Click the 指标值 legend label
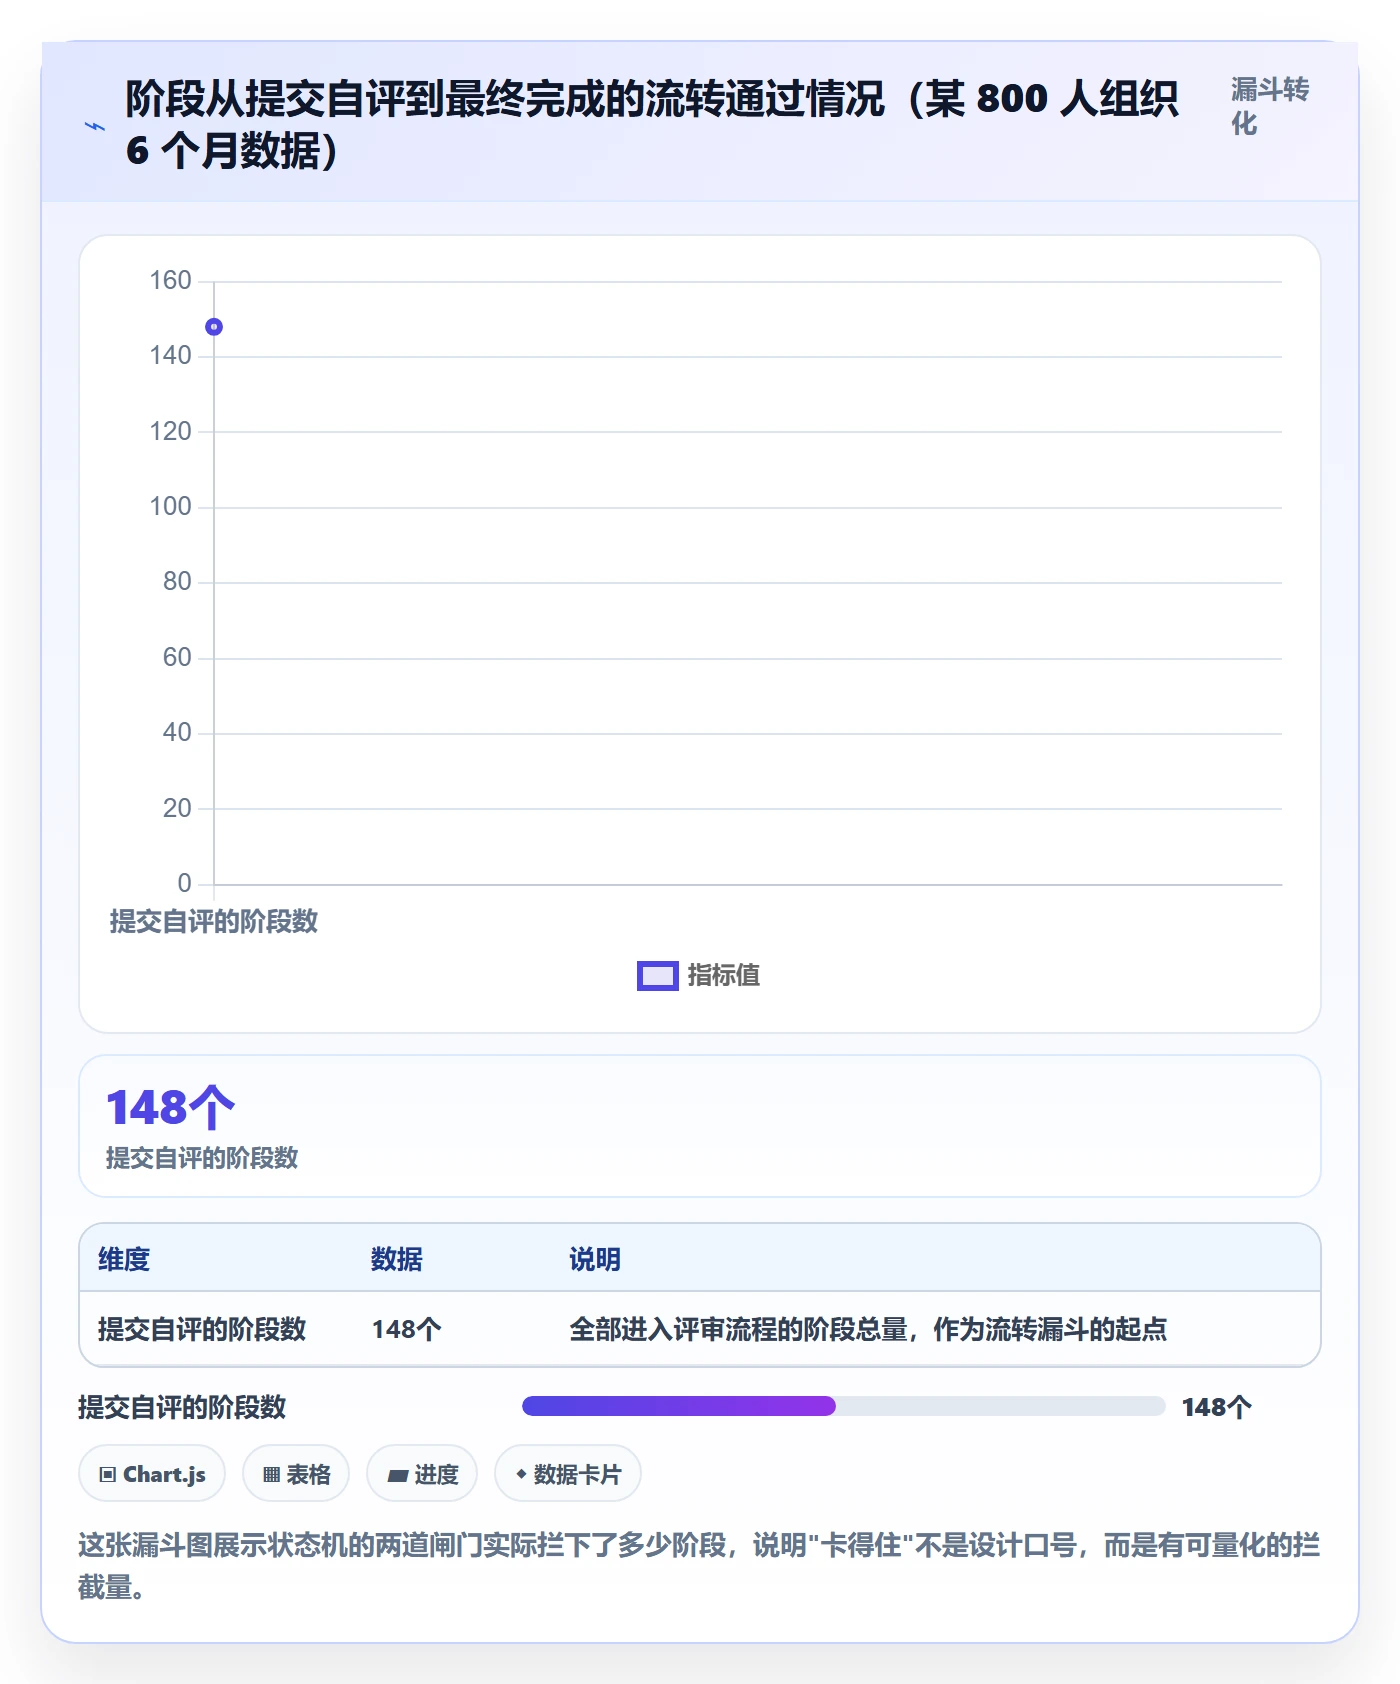The image size is (1400, 1684). (x=724, y=975)
